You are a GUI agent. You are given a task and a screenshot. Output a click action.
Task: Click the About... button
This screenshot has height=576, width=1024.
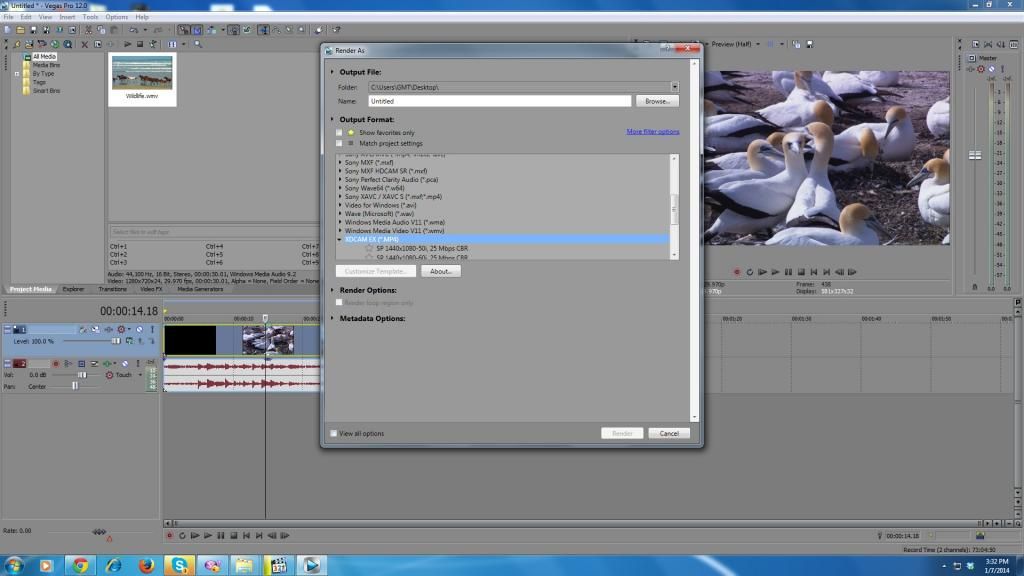pos(441,271)
